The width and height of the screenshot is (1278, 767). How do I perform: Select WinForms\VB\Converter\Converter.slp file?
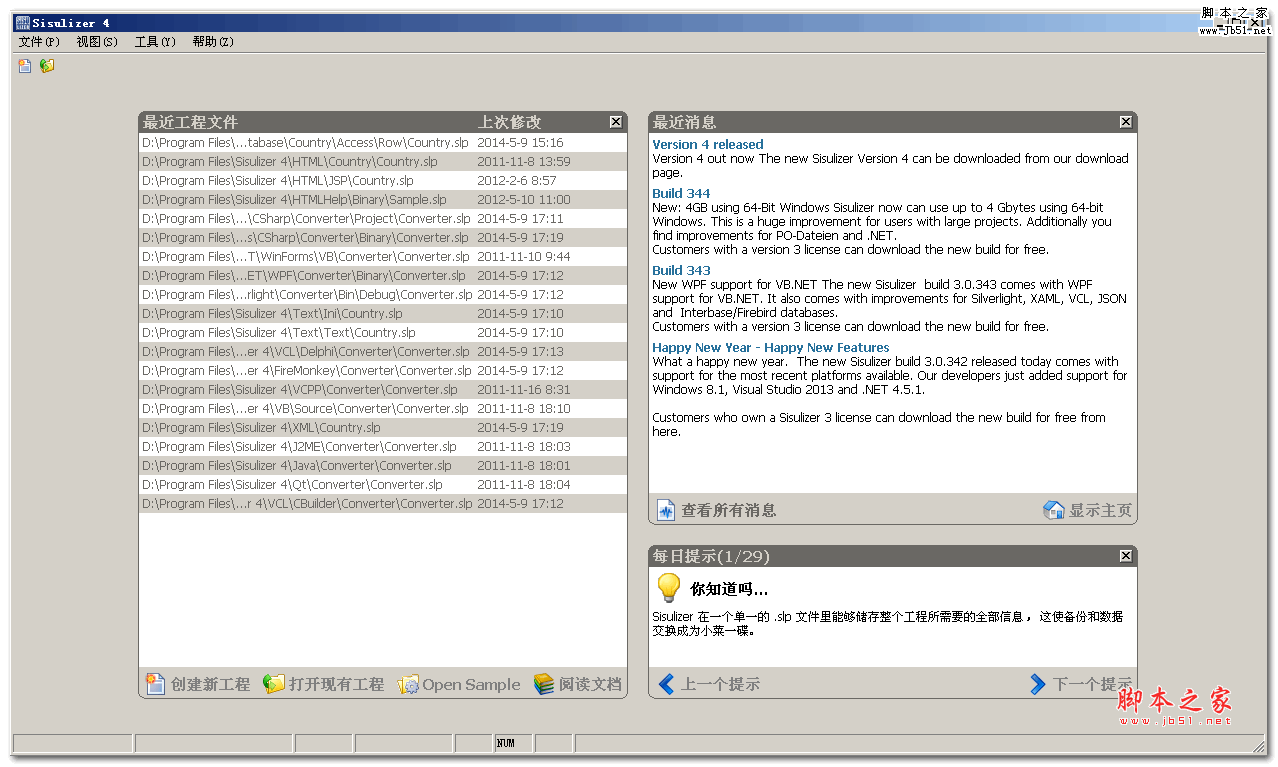point(383,257)
